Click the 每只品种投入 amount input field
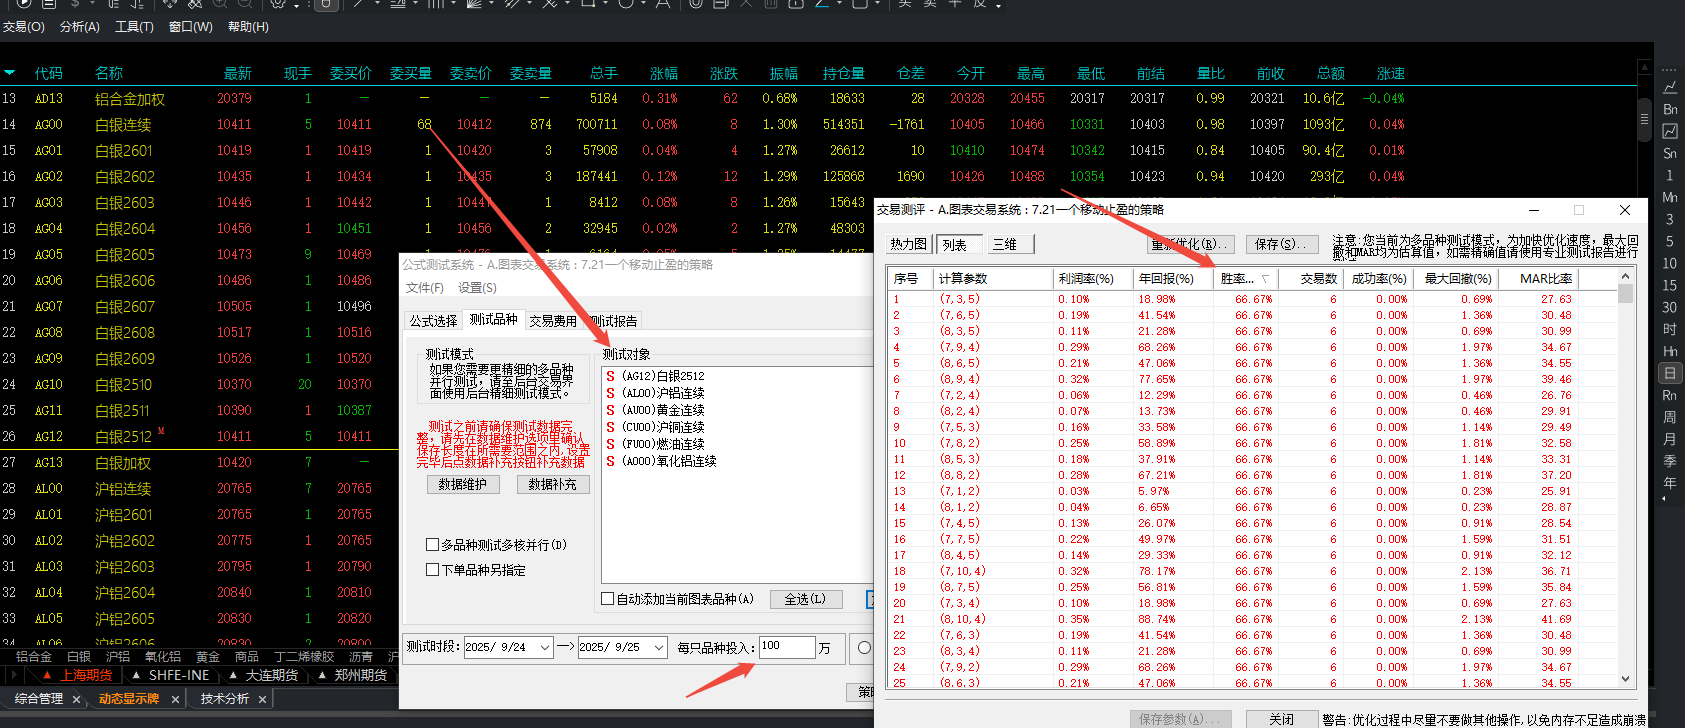 coord(786,647)
